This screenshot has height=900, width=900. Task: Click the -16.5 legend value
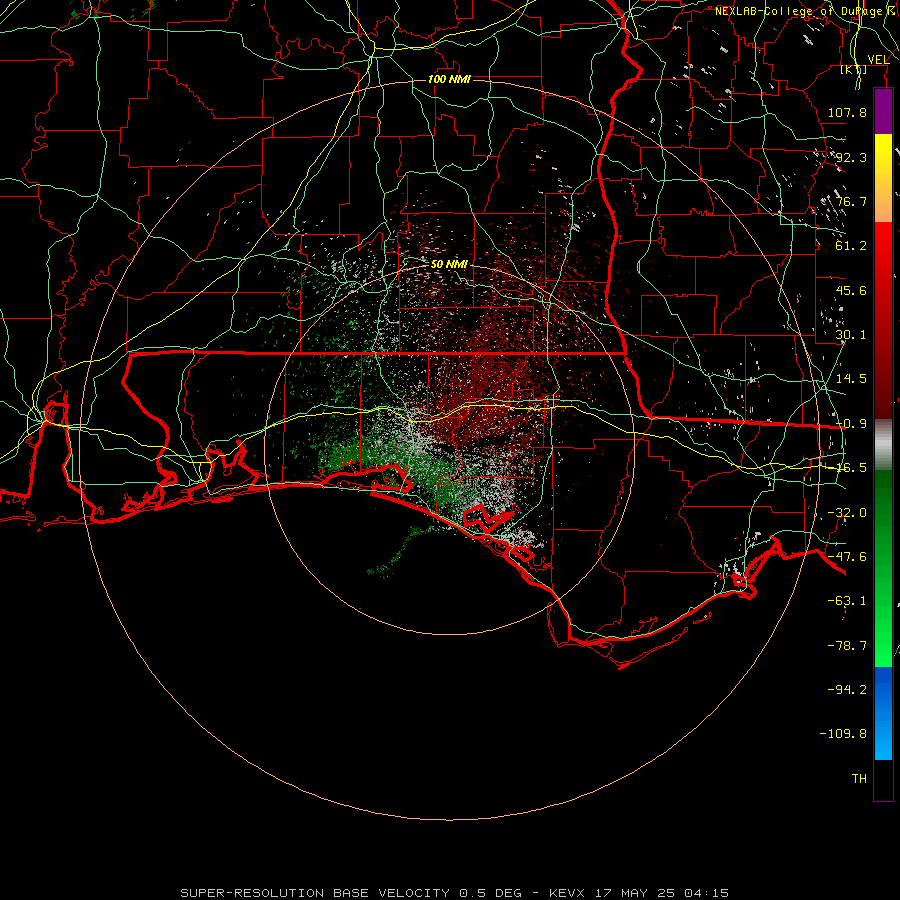coord(851,468)
